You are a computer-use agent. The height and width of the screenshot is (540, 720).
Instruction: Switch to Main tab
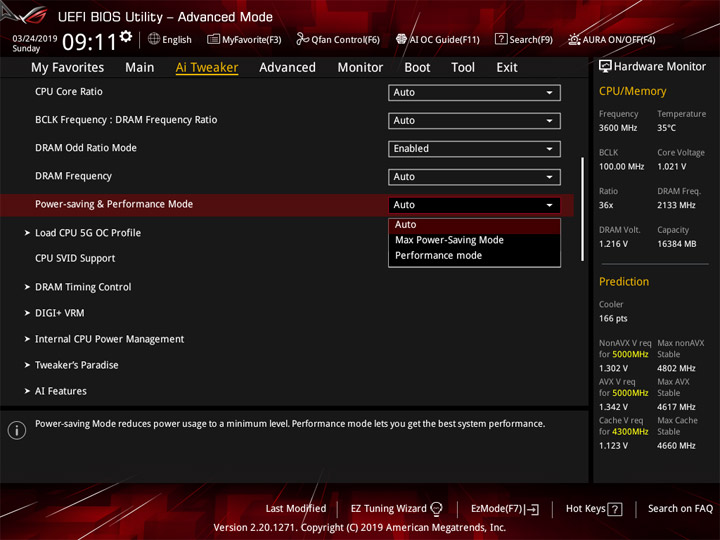[140, 68]
